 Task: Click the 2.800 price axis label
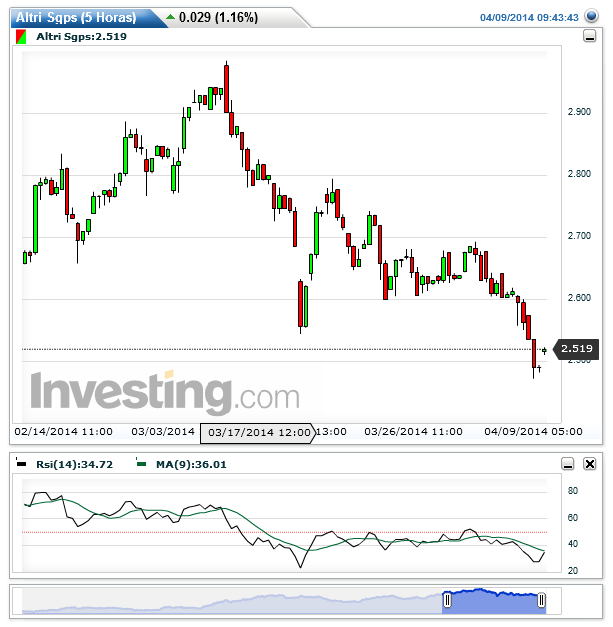579,174
